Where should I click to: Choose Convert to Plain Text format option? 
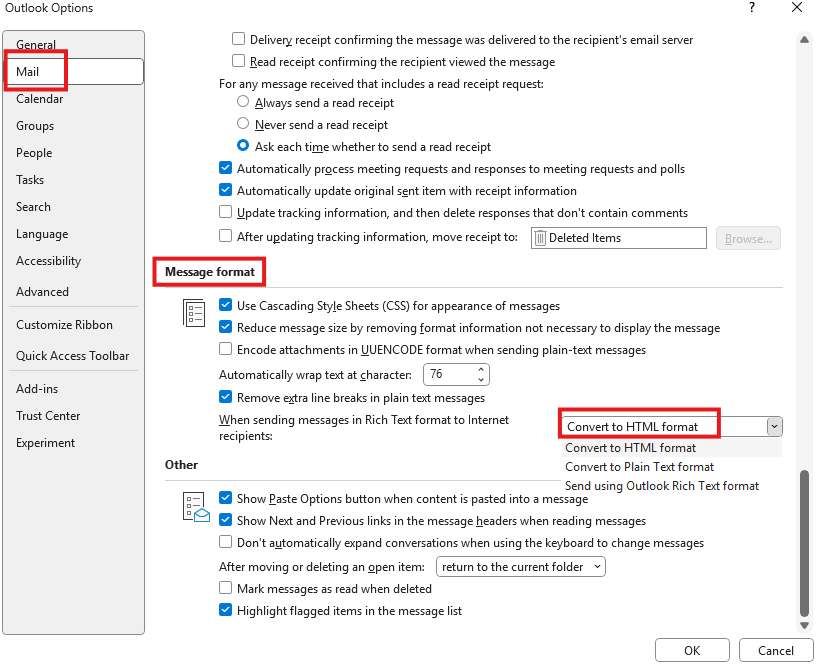click(x=639, y=467)
